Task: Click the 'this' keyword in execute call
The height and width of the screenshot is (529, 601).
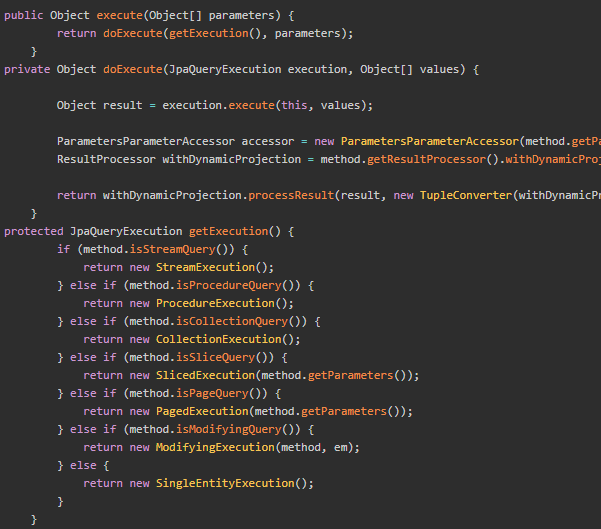Action: point(294,105)
